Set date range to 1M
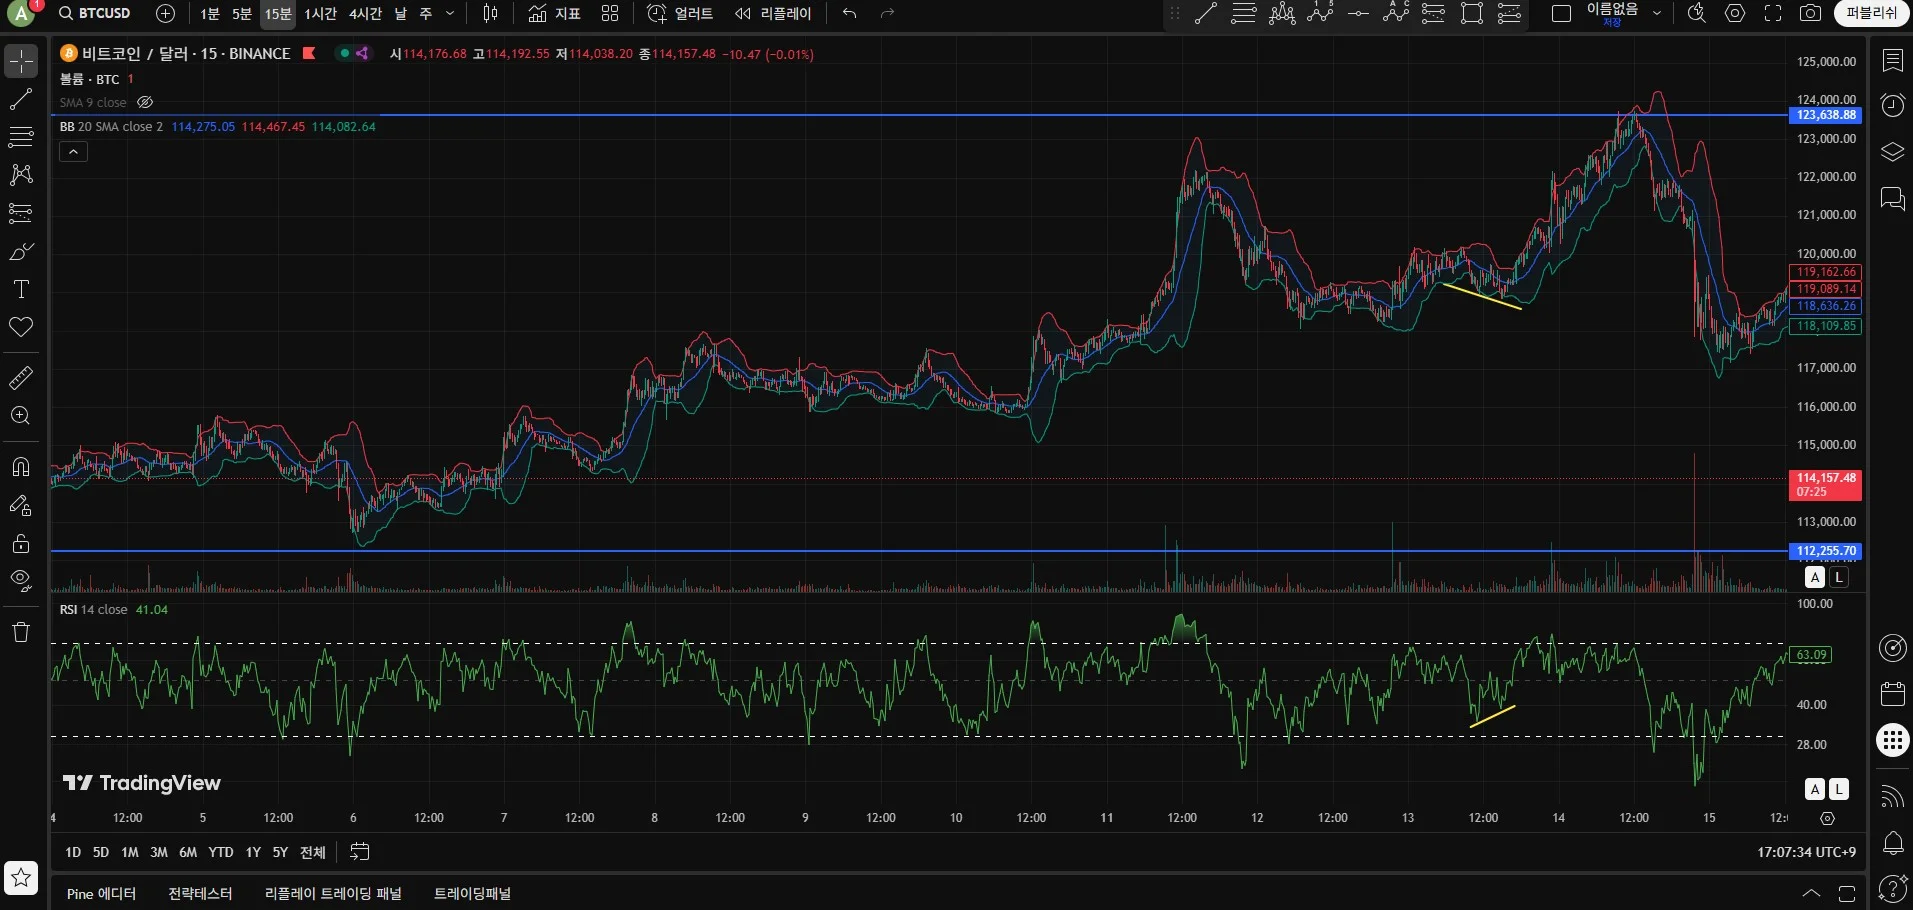Screen dimensions: 1913x910 click(x=130, y=852)
